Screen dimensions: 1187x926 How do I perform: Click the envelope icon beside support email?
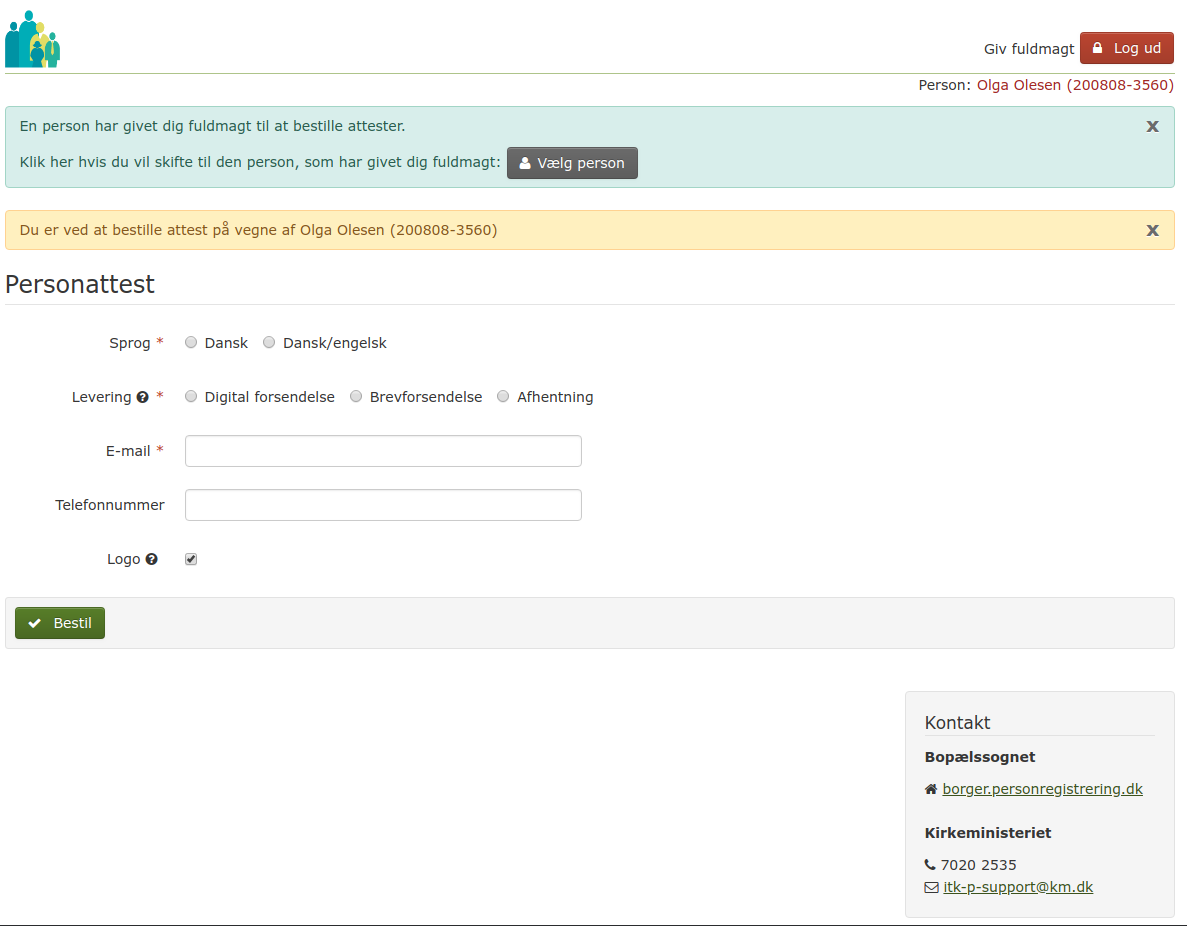[x=931, y=887]
